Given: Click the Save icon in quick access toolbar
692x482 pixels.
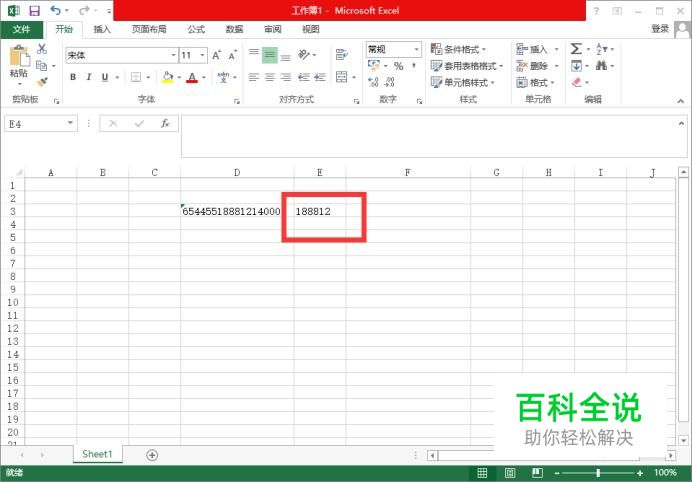Looking at the screenshot, I should pyautogui.click(x=34, y=11).
